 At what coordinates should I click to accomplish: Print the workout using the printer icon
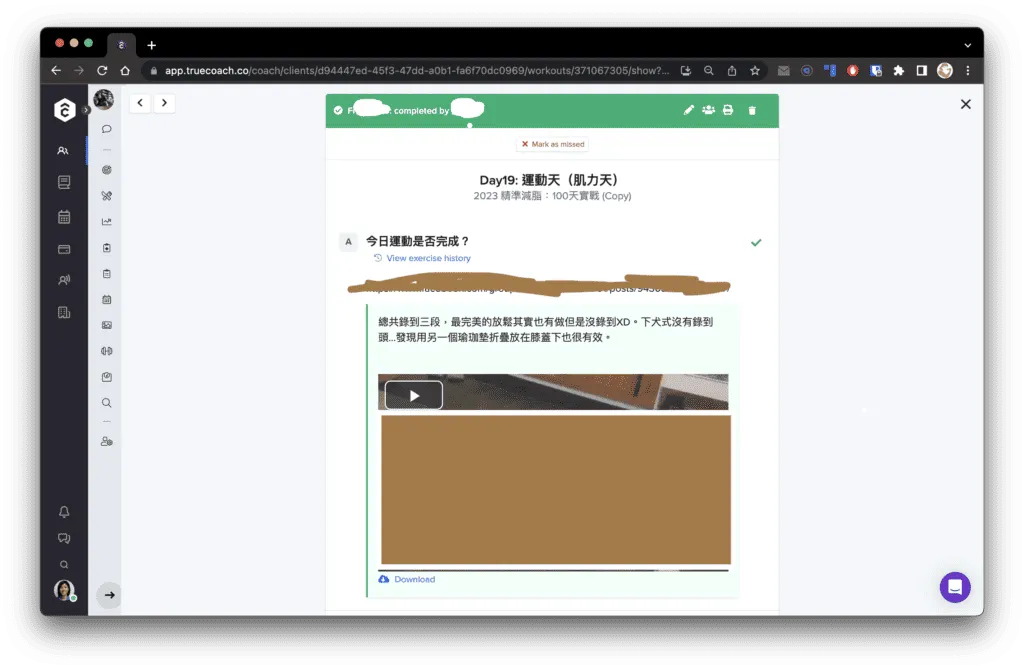(728, 110)
